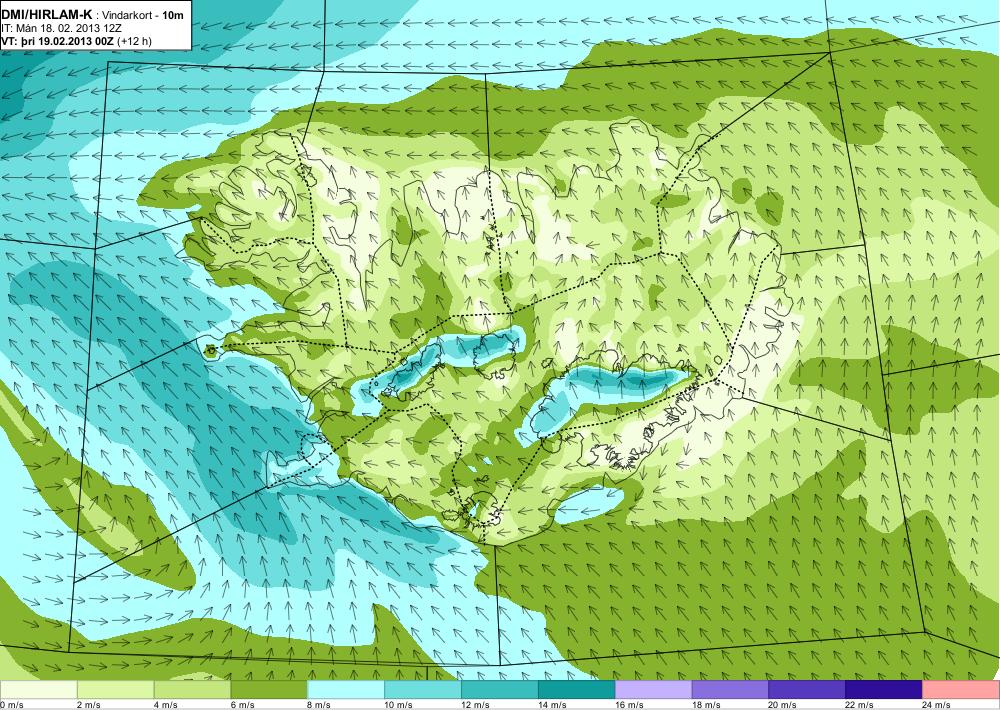
Task: Click the pink 24 m/s and above swatch
Action: coord(961,690)
